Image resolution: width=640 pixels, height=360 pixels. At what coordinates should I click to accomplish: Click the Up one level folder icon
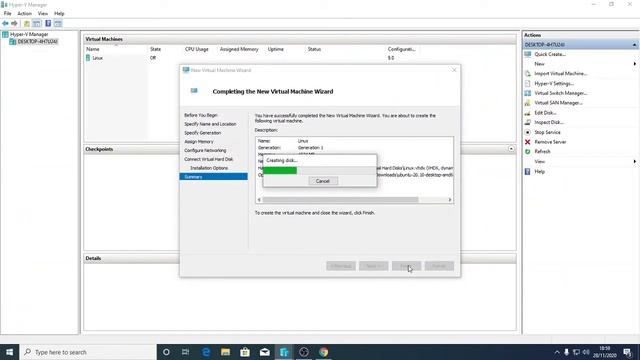pyautogui.click(x=27, y=24)
